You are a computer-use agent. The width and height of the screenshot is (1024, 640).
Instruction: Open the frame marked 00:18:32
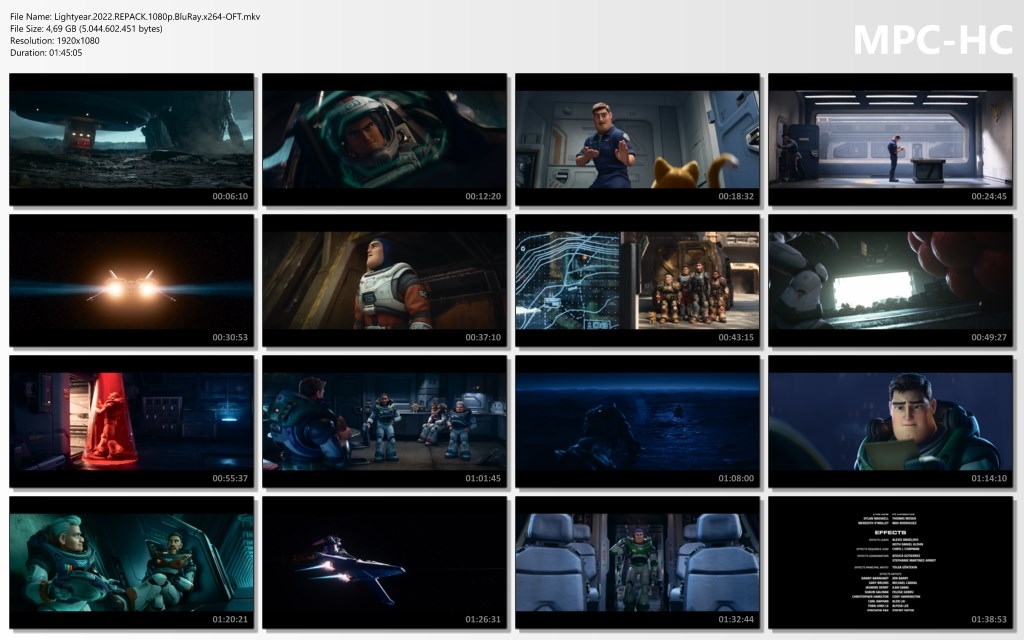tap(637, 139)
